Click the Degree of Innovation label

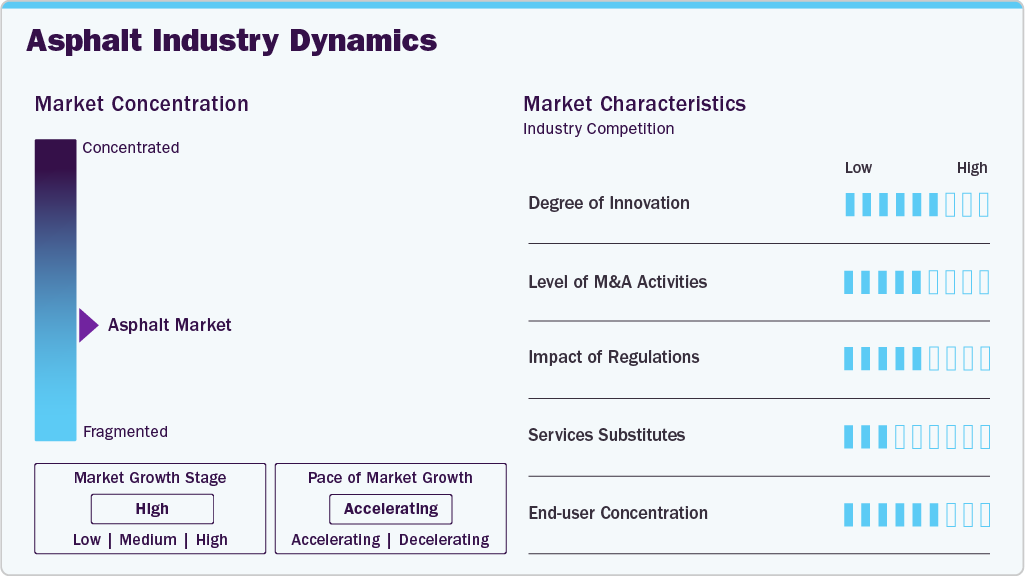coord(609,203)
